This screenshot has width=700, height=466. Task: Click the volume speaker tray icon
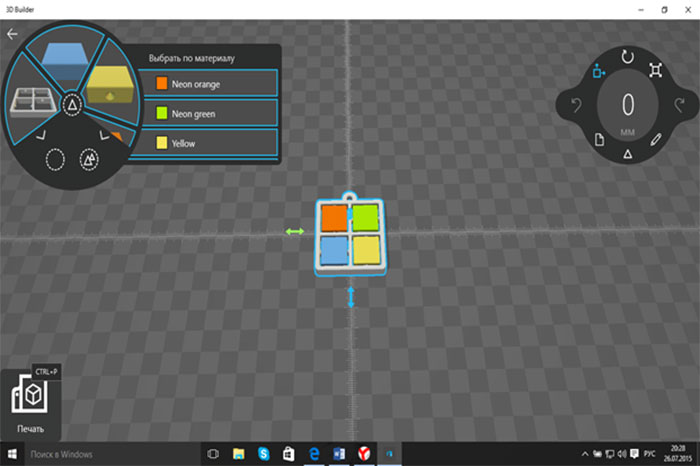621,454
